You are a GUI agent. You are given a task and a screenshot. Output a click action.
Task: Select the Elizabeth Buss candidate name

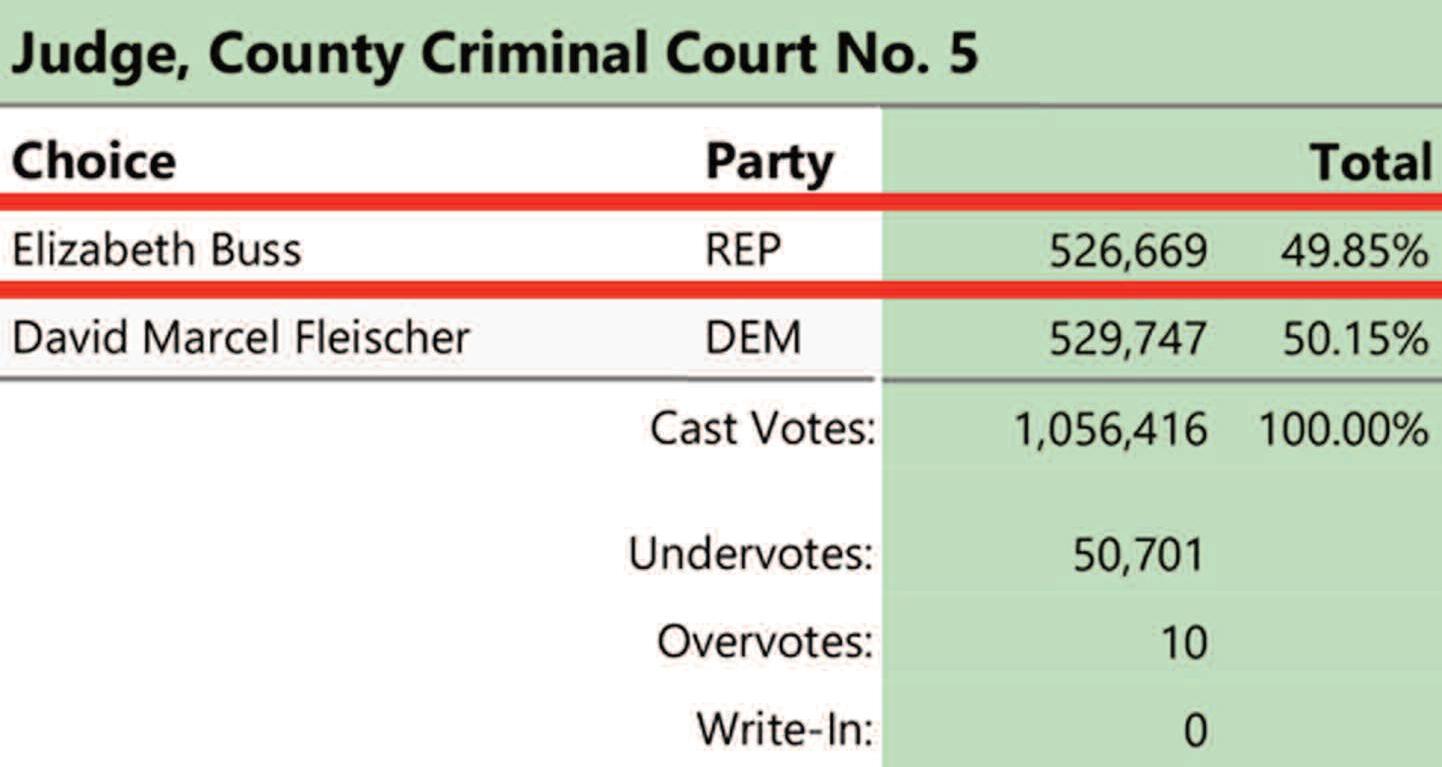156,250
